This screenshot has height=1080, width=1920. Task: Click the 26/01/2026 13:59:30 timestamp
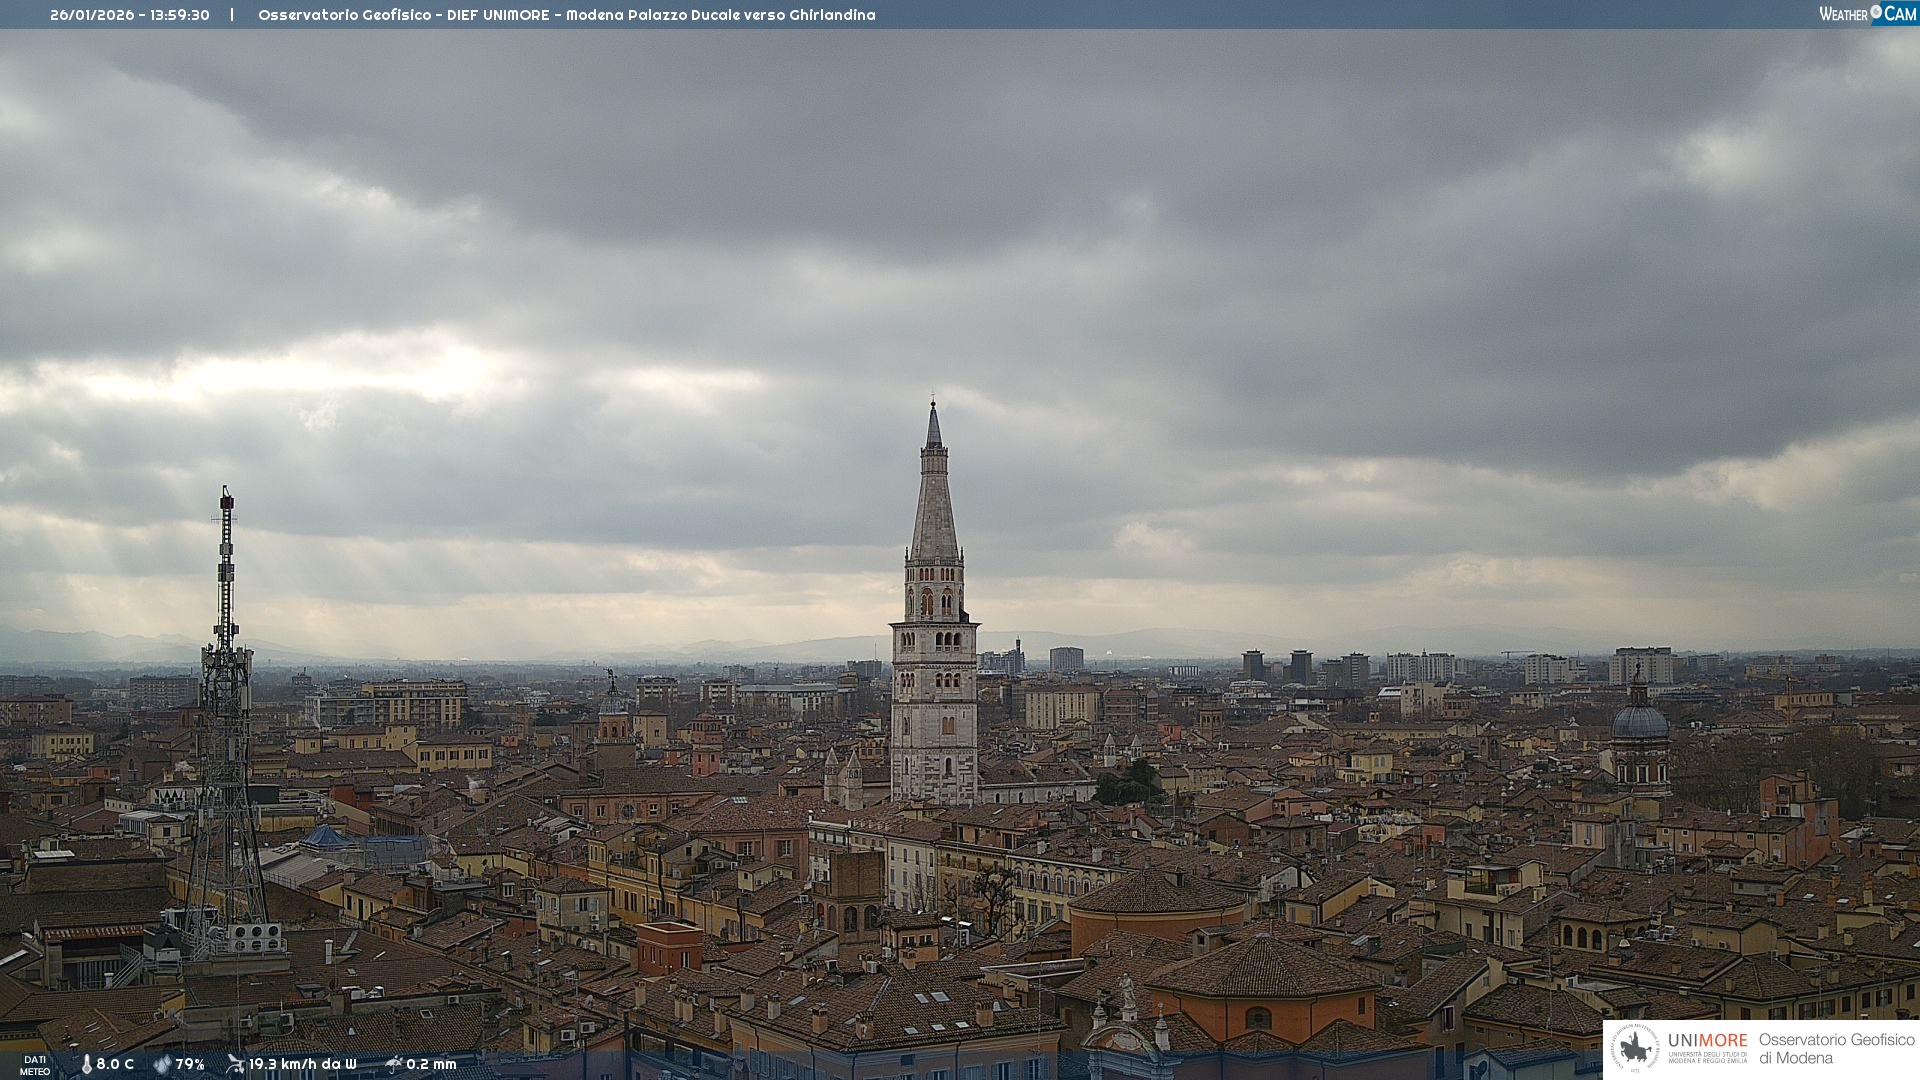pos(130,15)
